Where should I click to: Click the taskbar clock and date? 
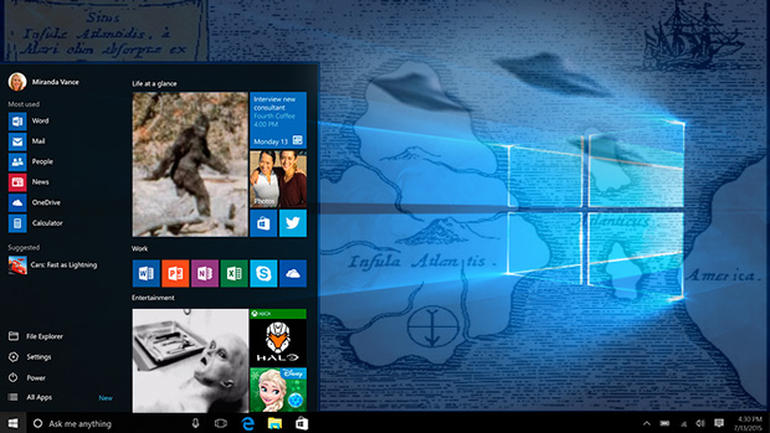pos(748,424)
